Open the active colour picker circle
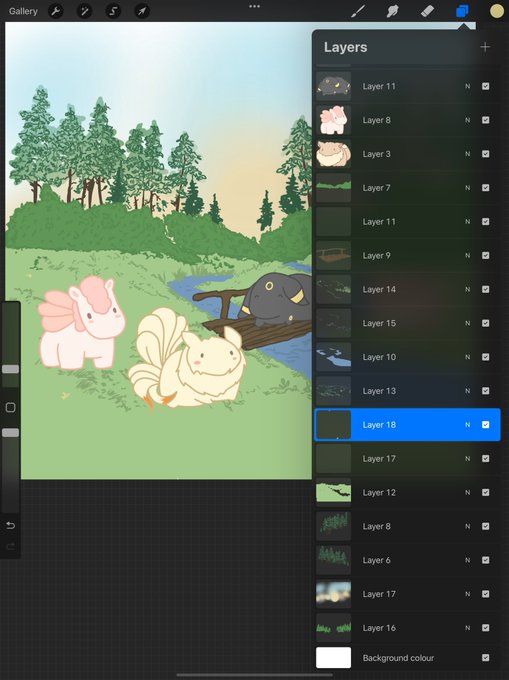The width and height of the screenshot is (509, 680). (497, 11)
